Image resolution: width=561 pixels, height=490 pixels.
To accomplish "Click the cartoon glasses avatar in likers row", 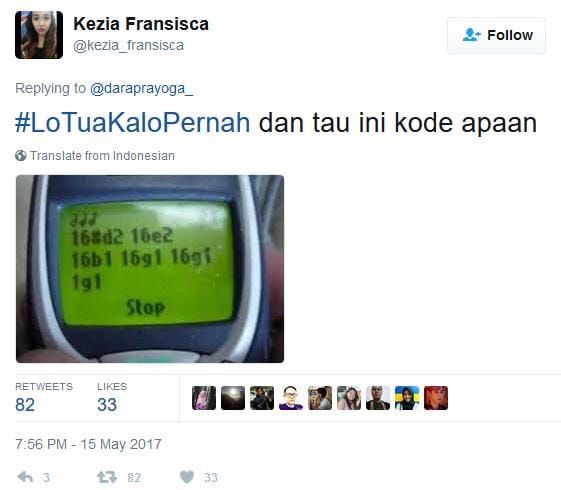I will click(291, 398).
